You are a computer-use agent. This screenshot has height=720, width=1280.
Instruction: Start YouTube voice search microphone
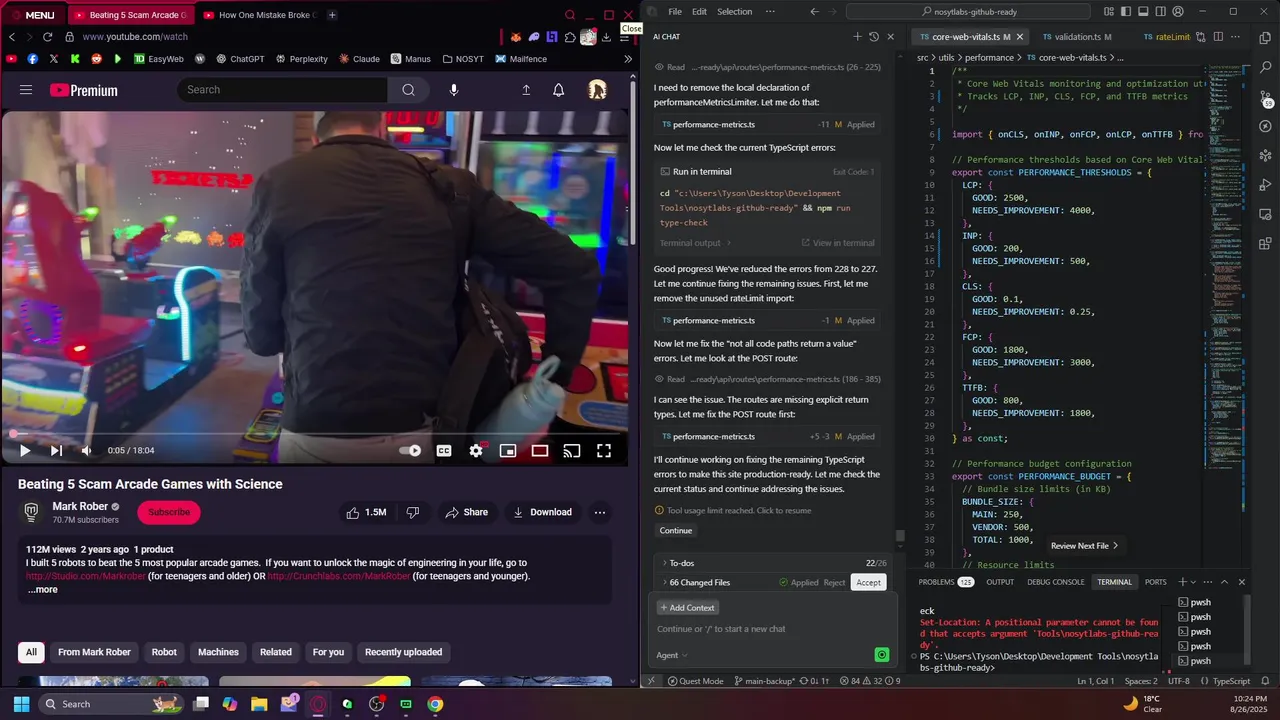(x=454, y=90)
